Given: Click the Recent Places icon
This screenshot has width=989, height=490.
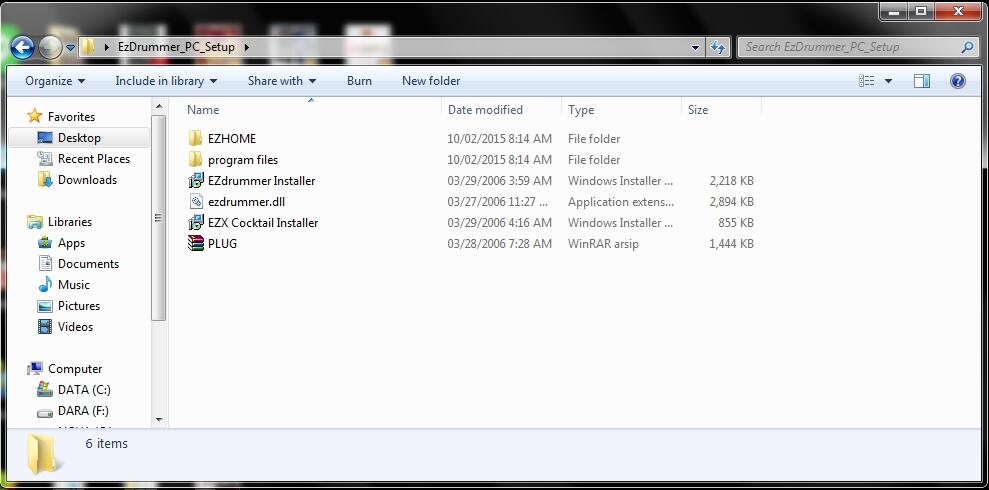Looking at the screenshot, I should [x=45, y=159].
